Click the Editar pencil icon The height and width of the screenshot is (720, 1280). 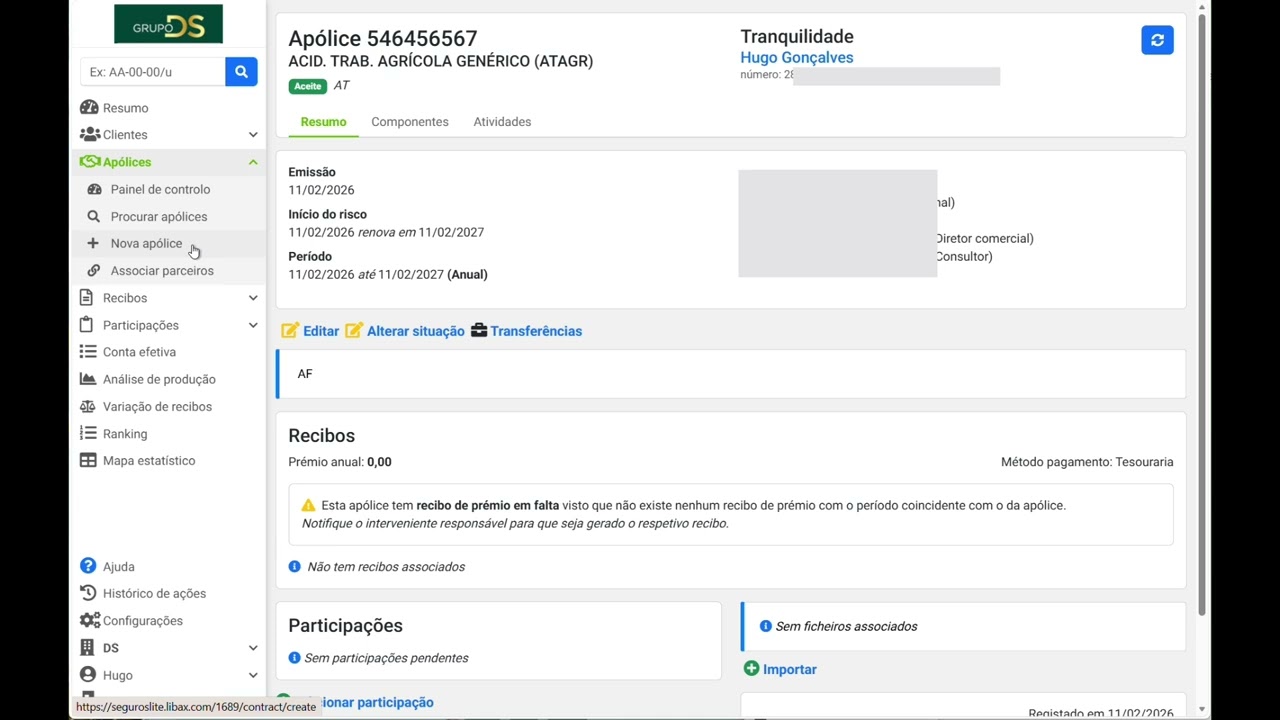click(290, 331)
